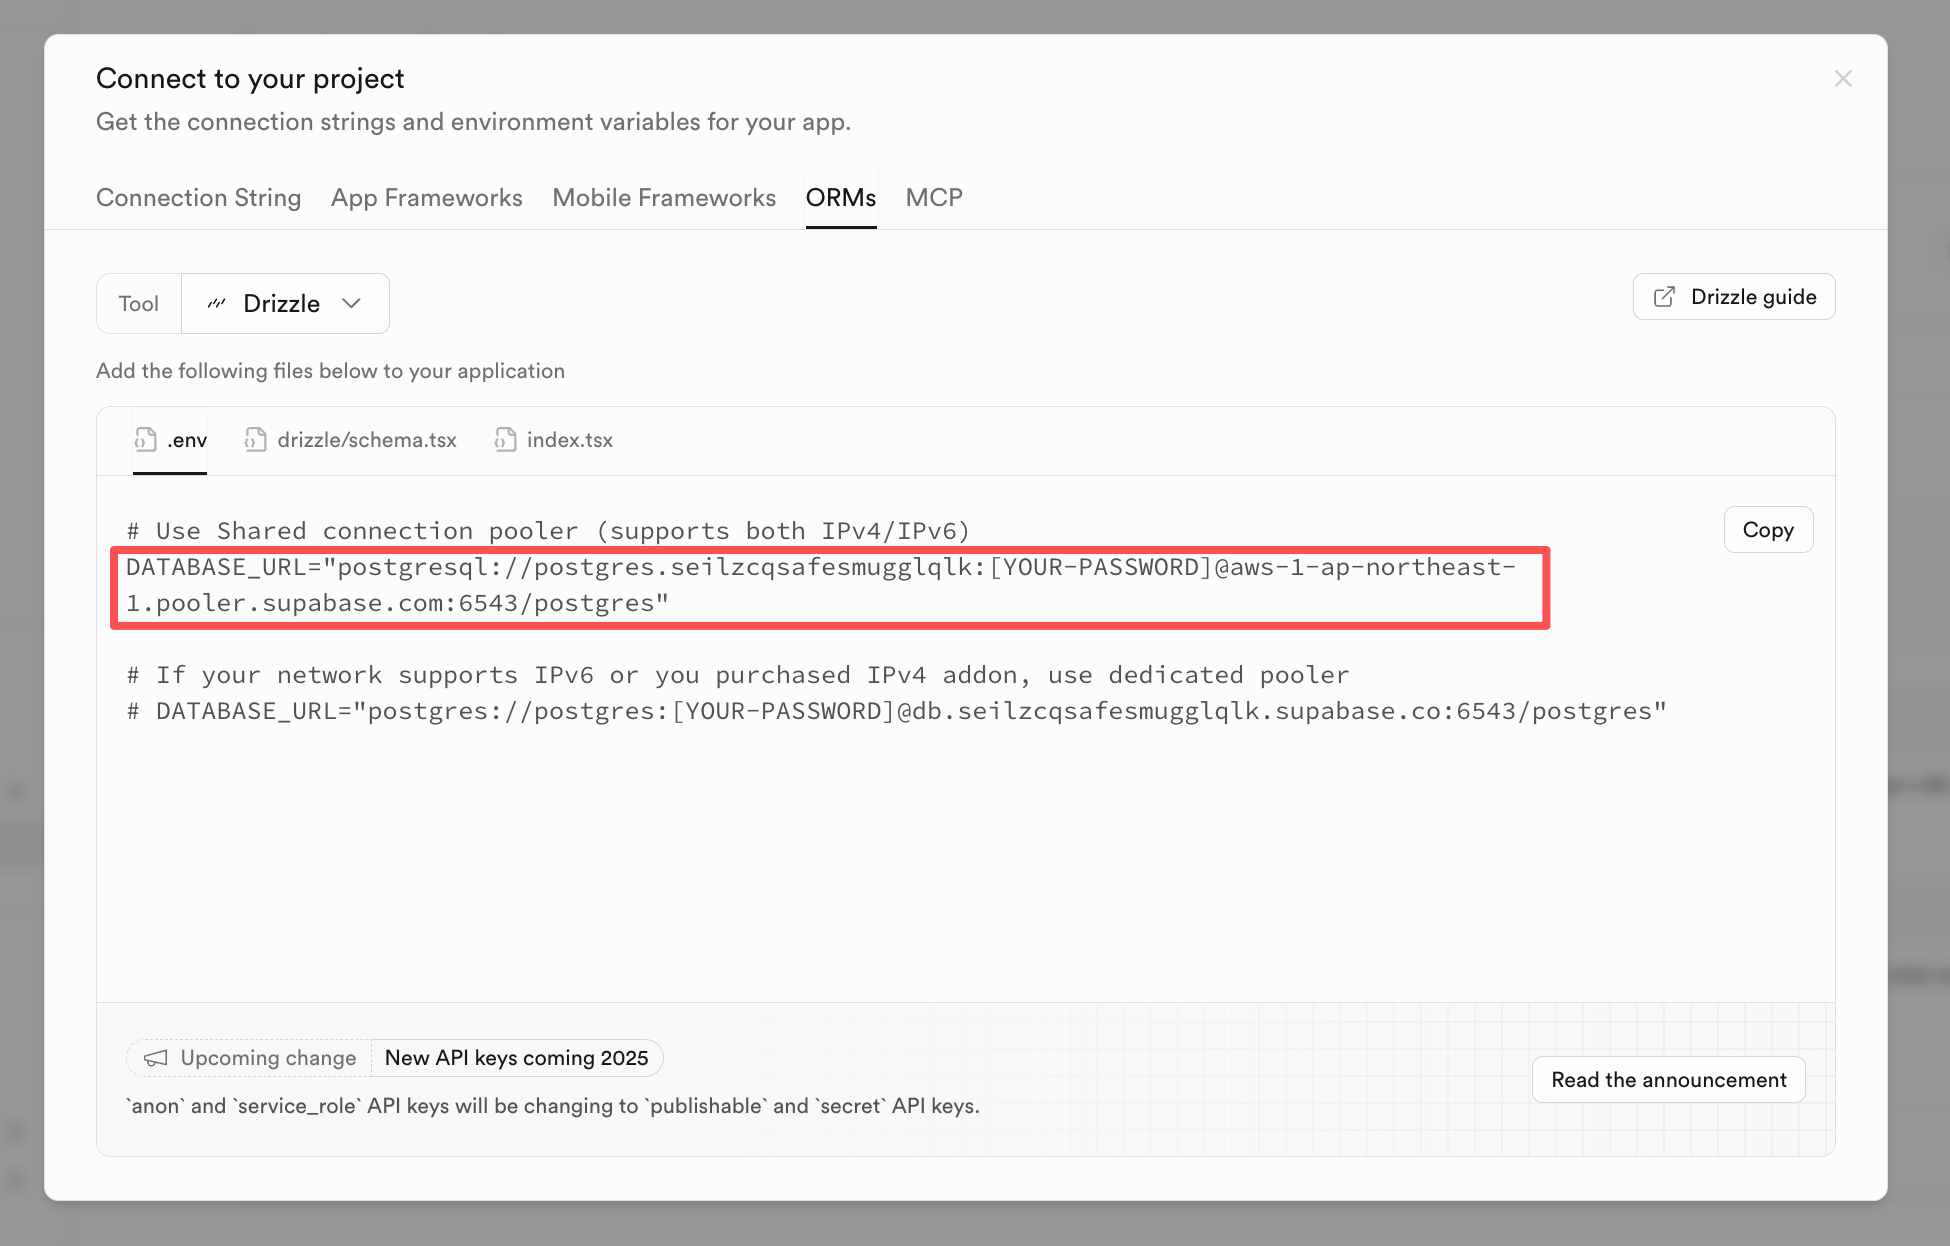Copy the .env code snippet

(1767, 530)
